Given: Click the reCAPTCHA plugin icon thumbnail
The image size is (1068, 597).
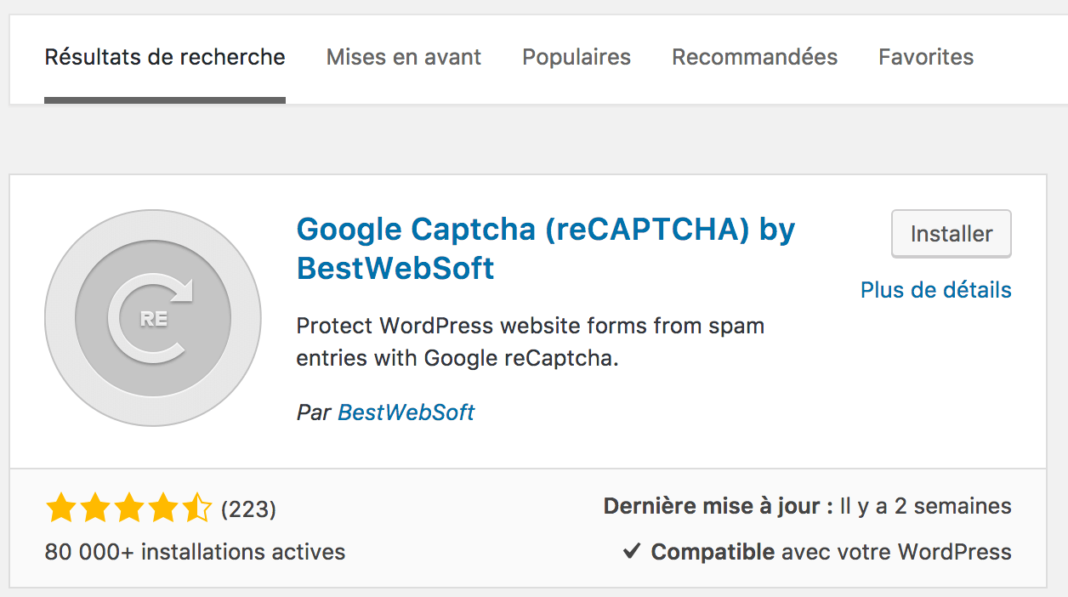Looking at the screenshot, I should click(x=153, y=318).
